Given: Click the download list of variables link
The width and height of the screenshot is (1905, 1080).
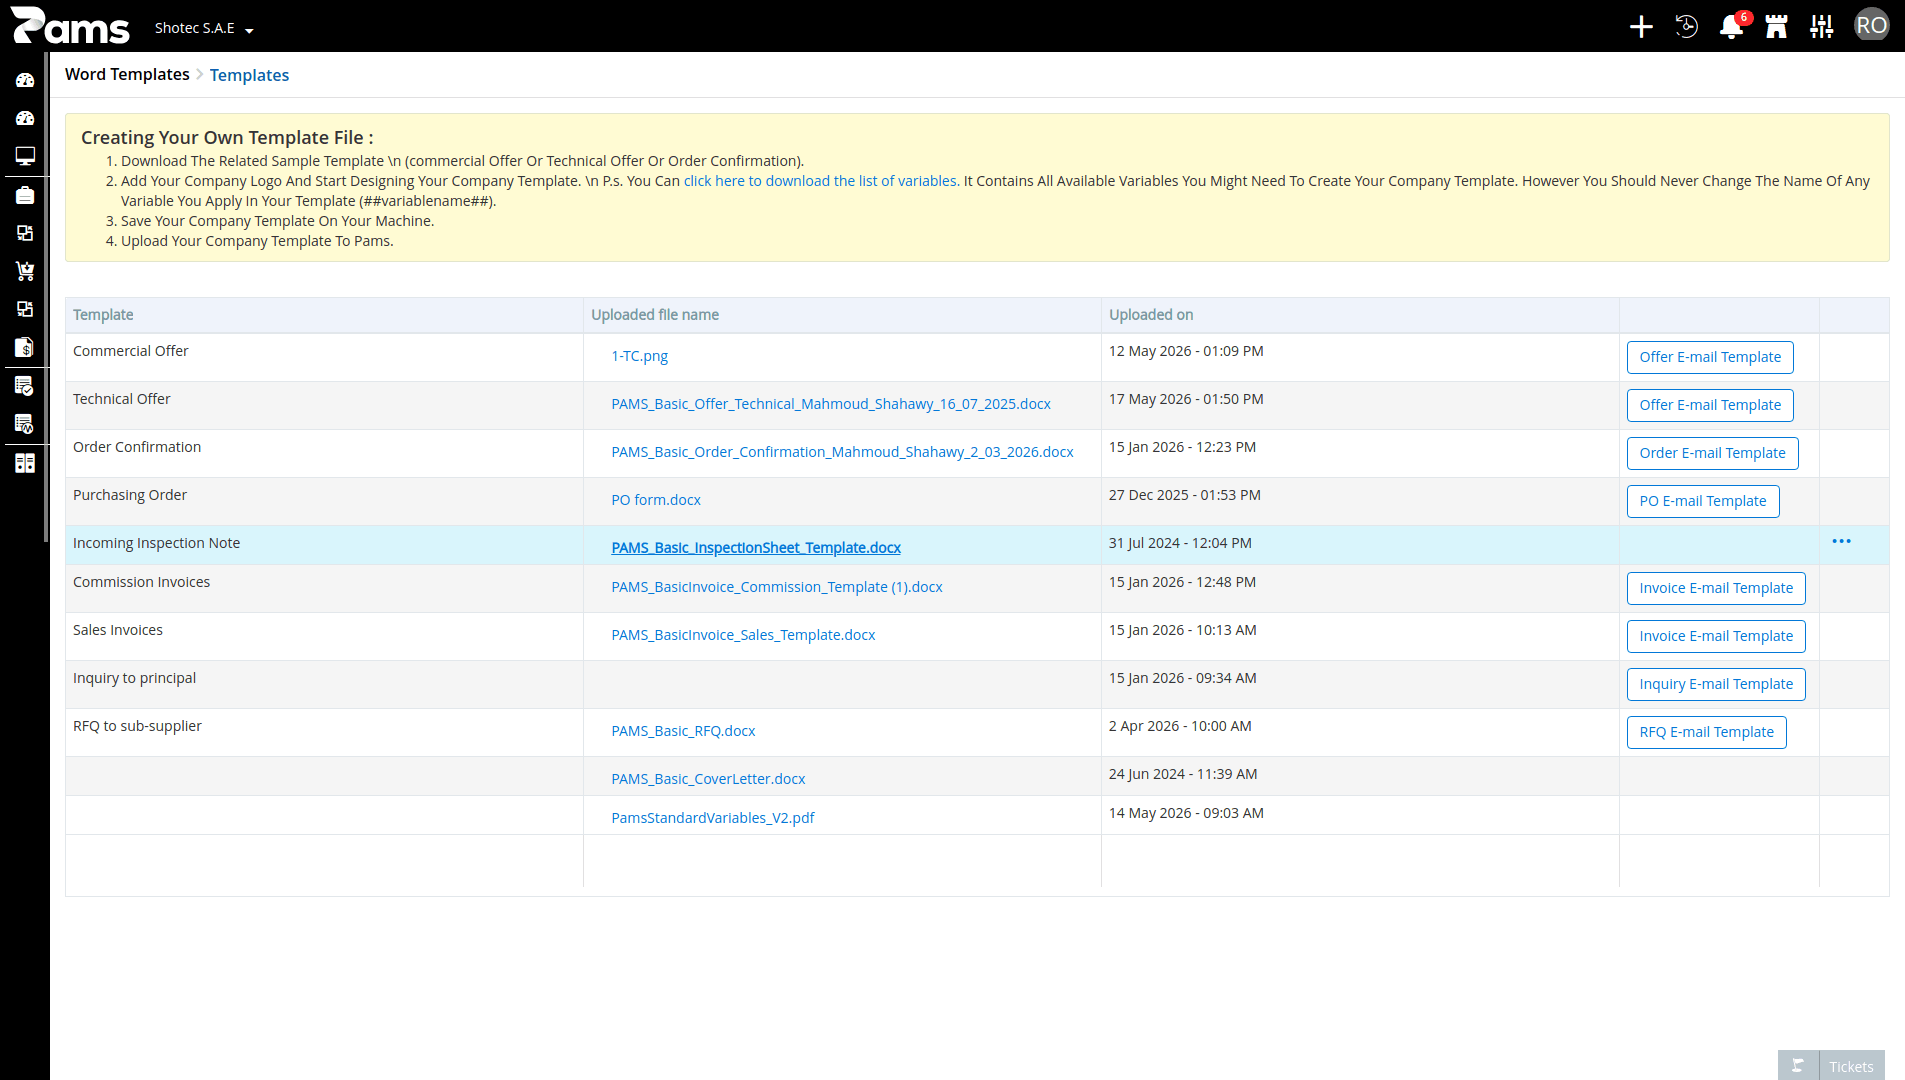Looking at the screenshot, I should tap(821, 181).
